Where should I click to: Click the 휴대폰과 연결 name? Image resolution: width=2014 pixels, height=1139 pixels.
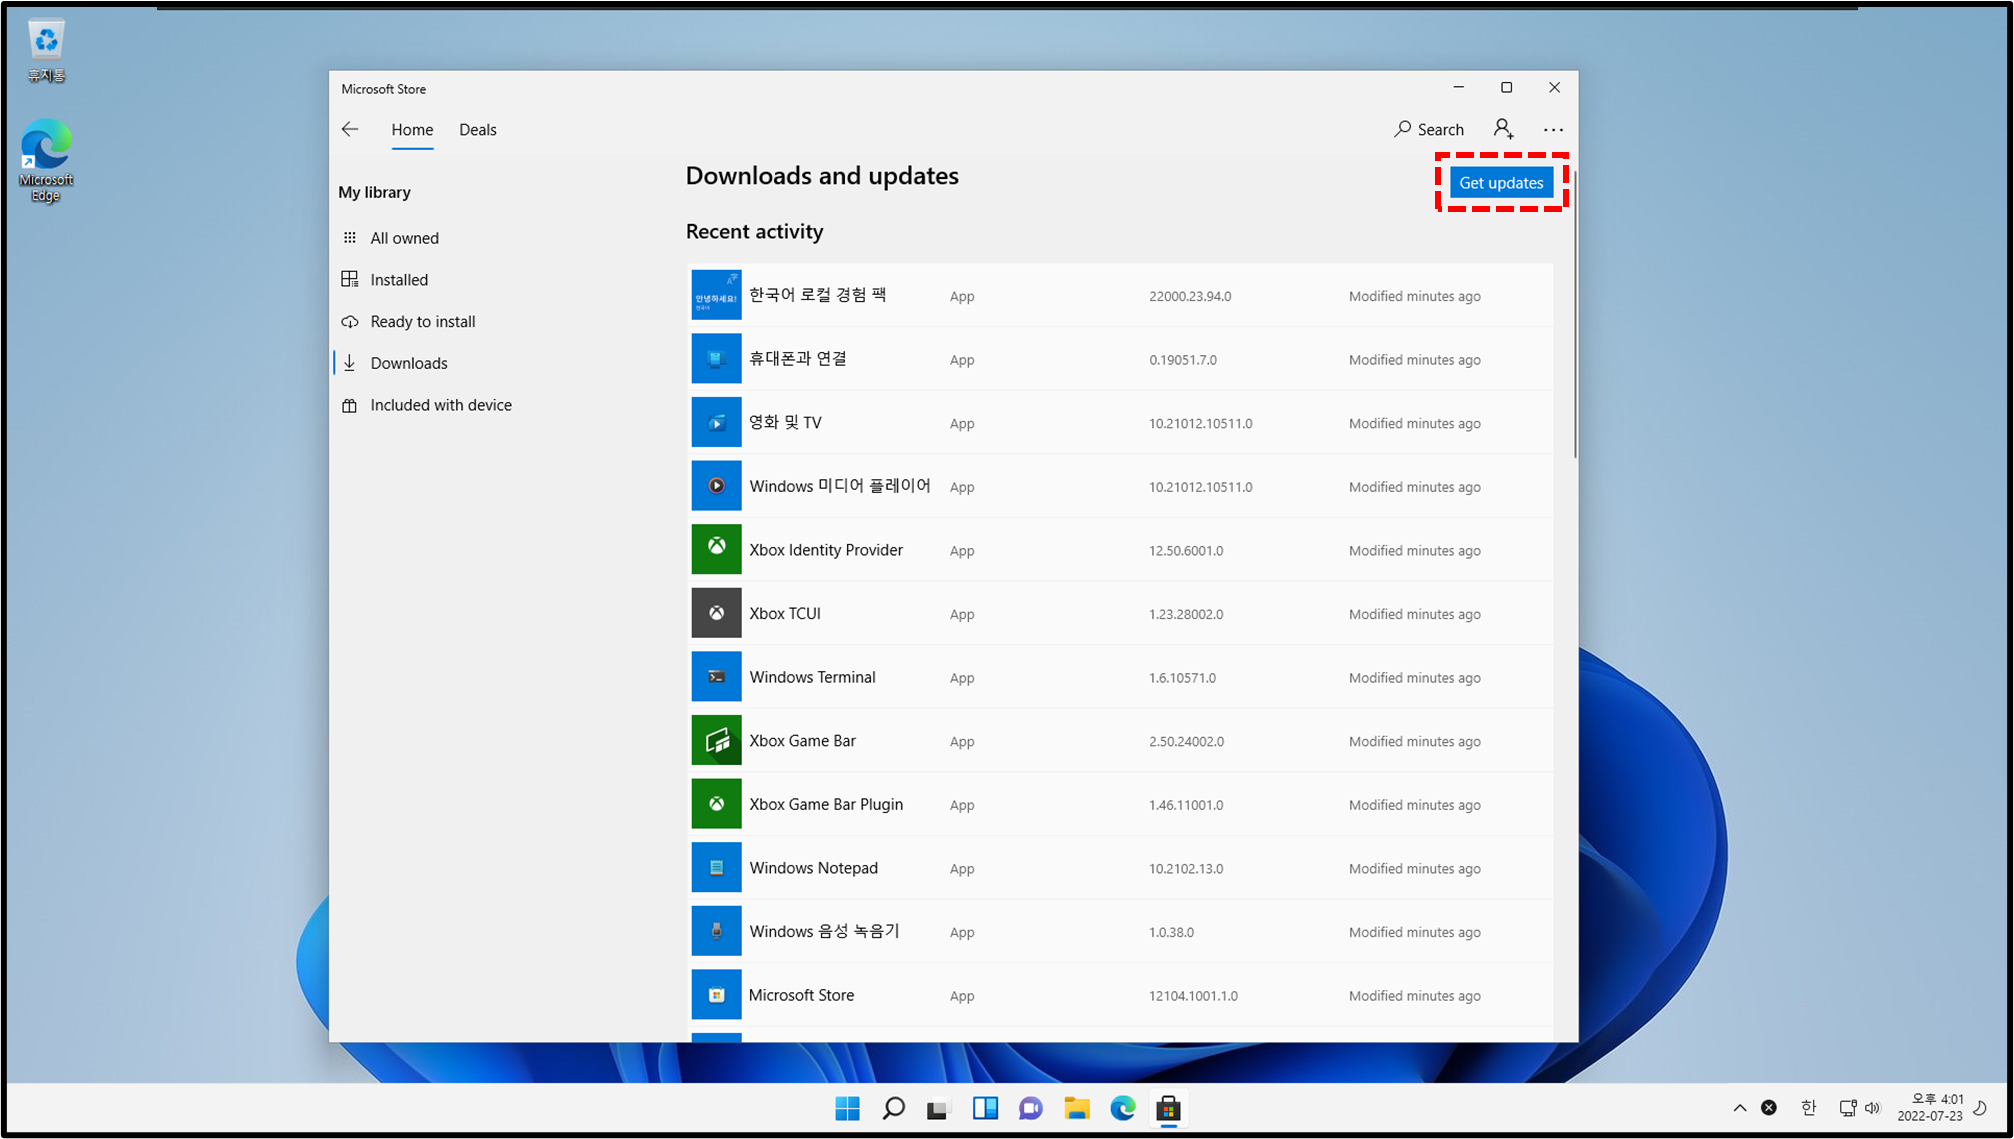pyautogui.click(x=798, y=359)
